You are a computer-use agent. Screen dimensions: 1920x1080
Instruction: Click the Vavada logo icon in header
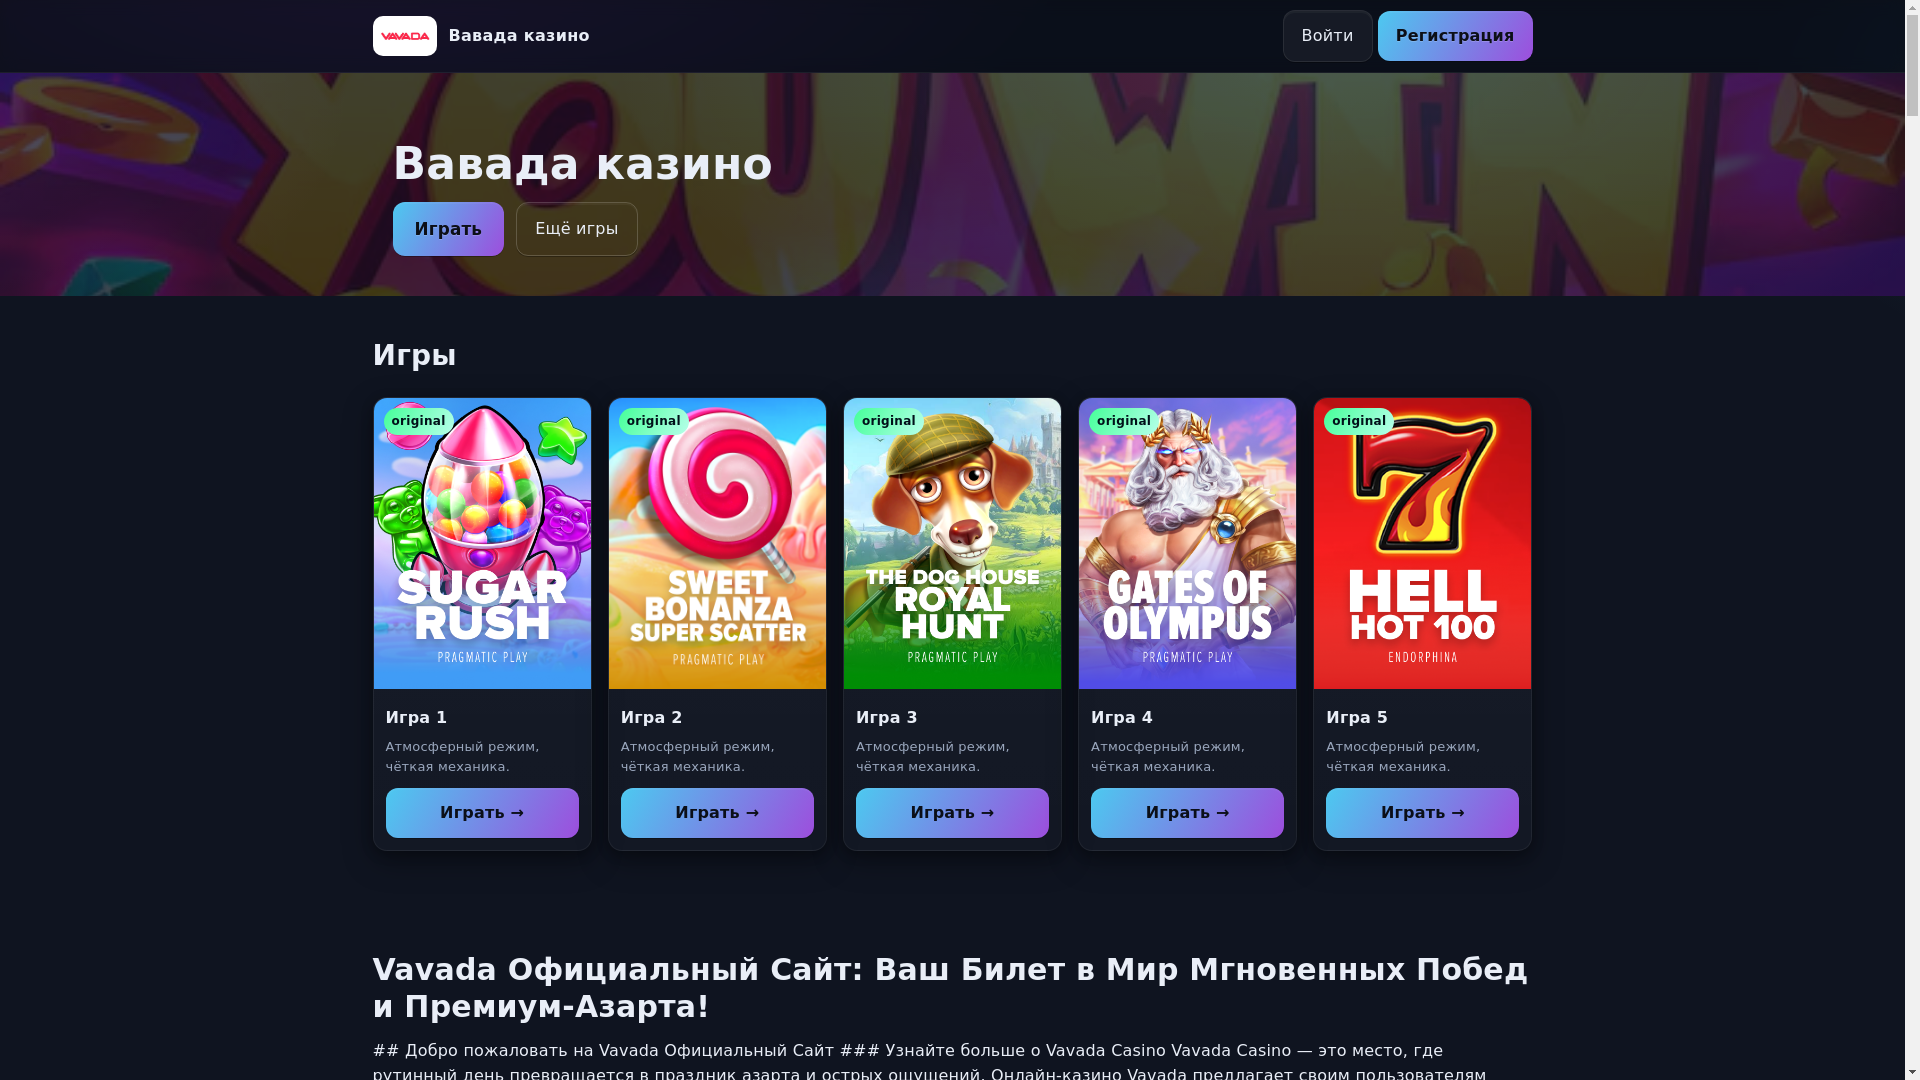coord(404,36)
